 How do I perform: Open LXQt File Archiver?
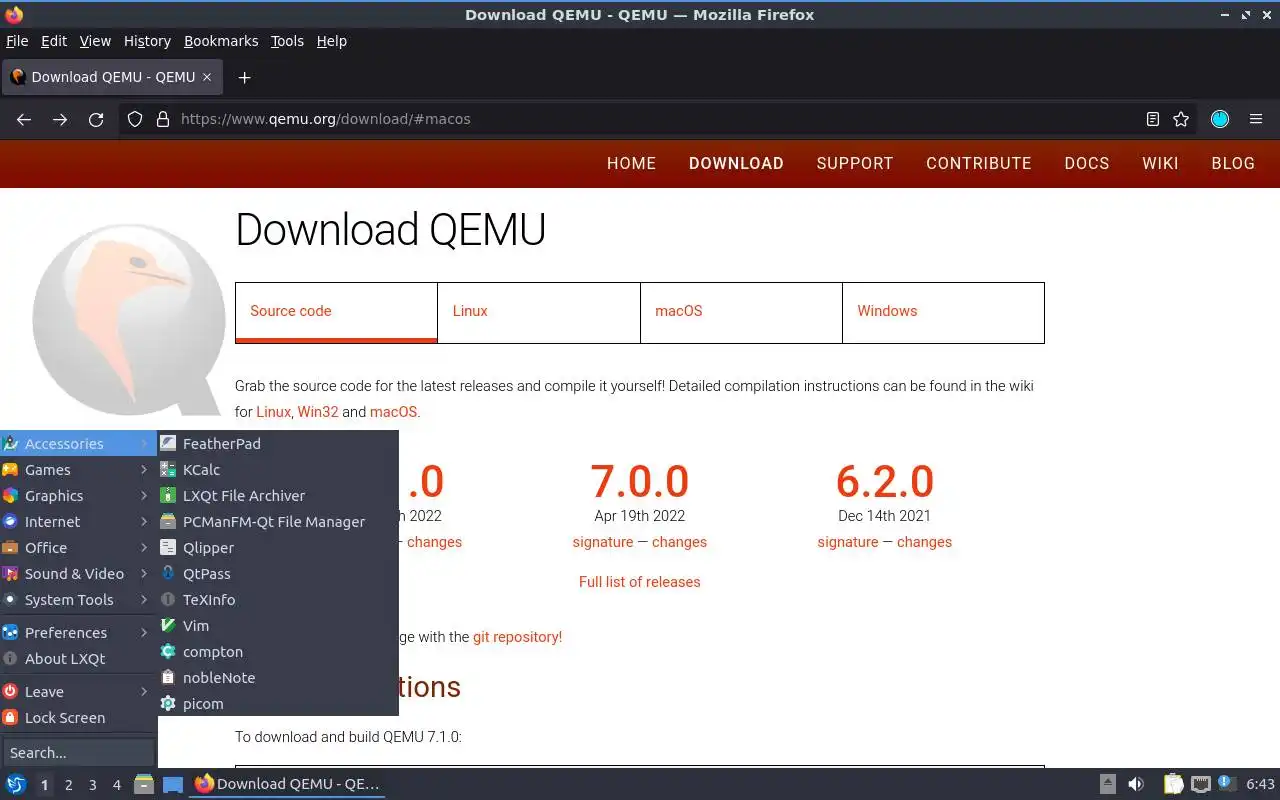coord(278,496)
